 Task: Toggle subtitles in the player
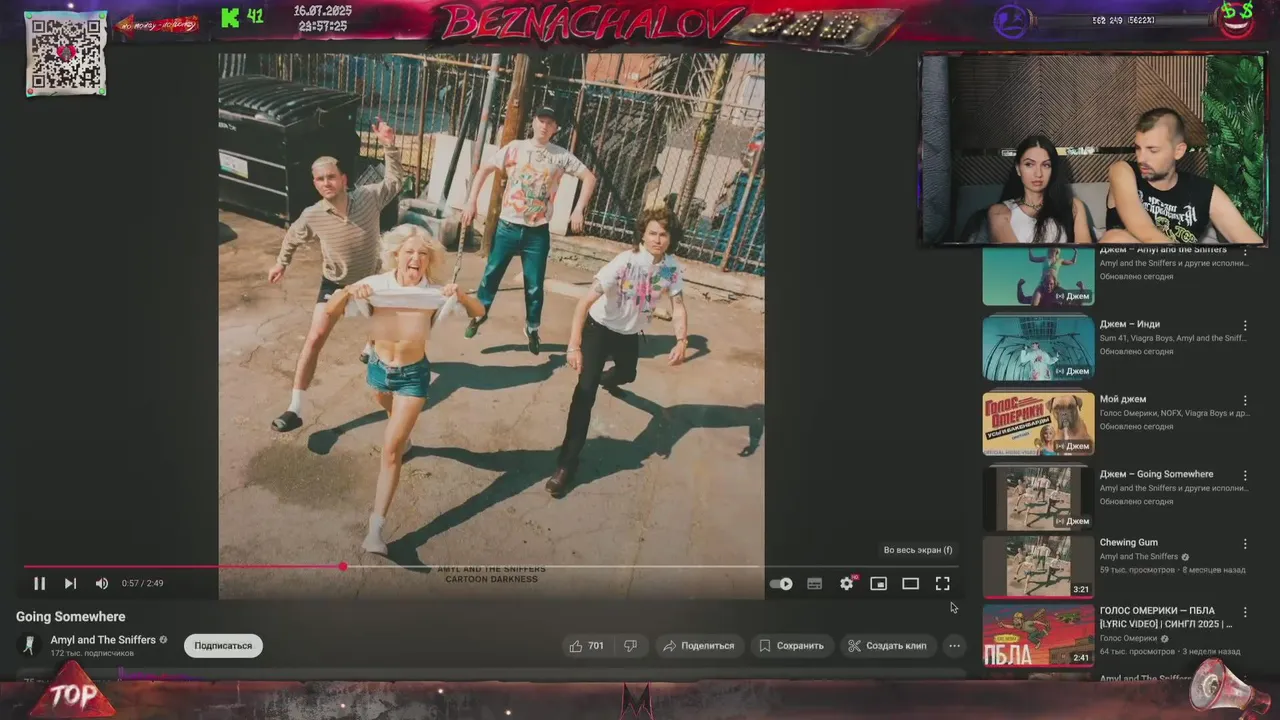pyautogui.click(x=814, y=584)
